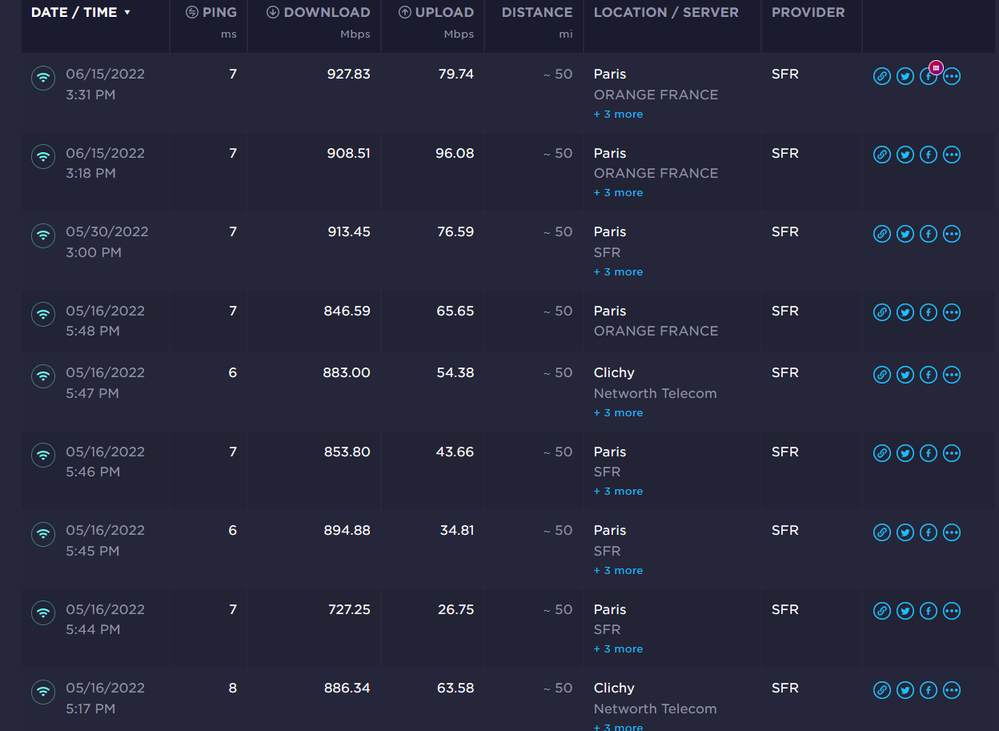Image resolution: width=999 pixels, height=731 pixels.
Task: Open the 913.45 Mbps download result row
Action: 347,232
